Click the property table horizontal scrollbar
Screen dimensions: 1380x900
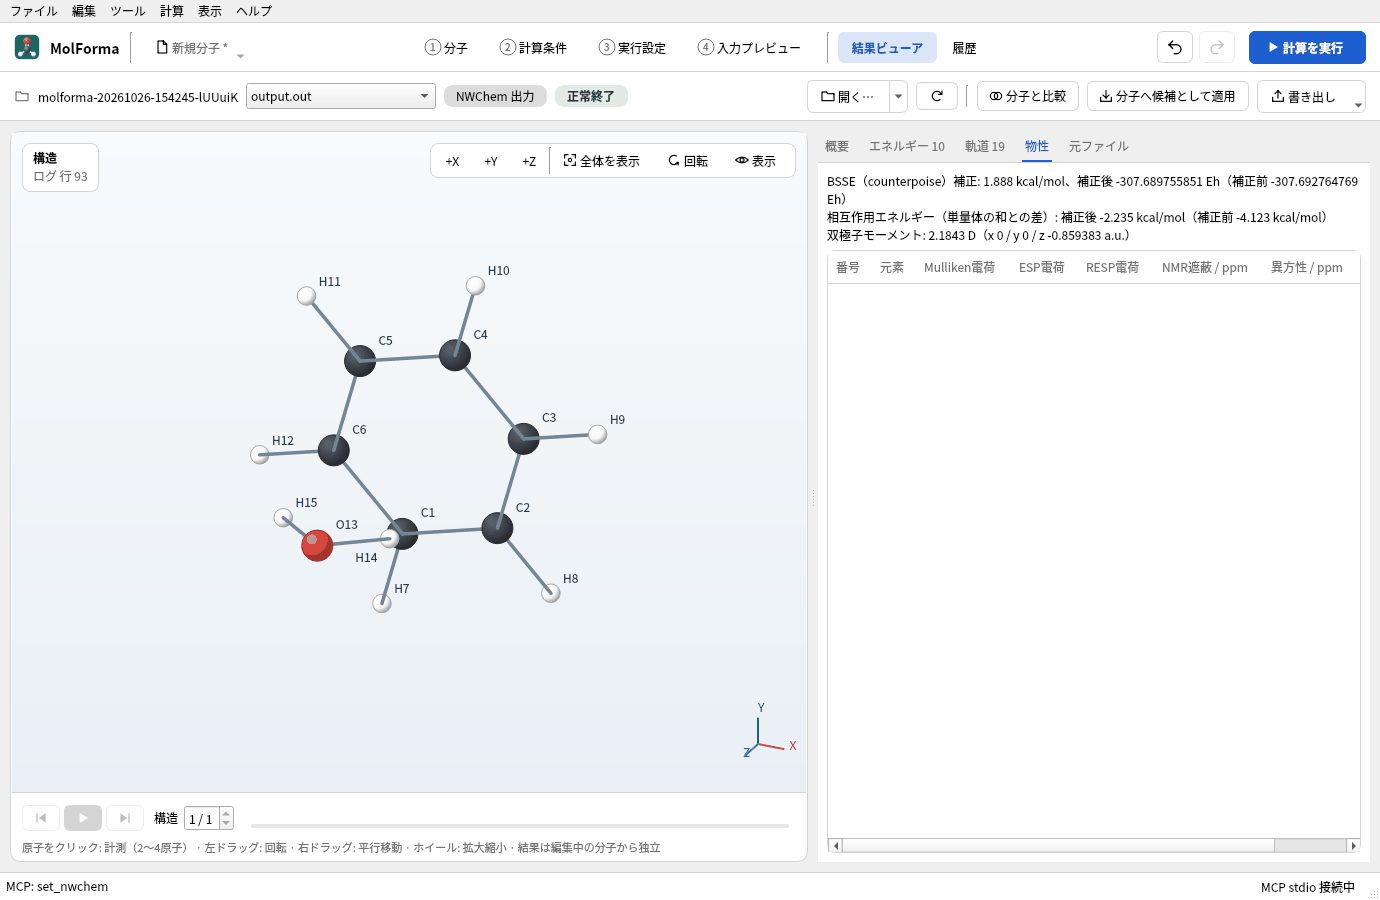tap(1094, 845)
